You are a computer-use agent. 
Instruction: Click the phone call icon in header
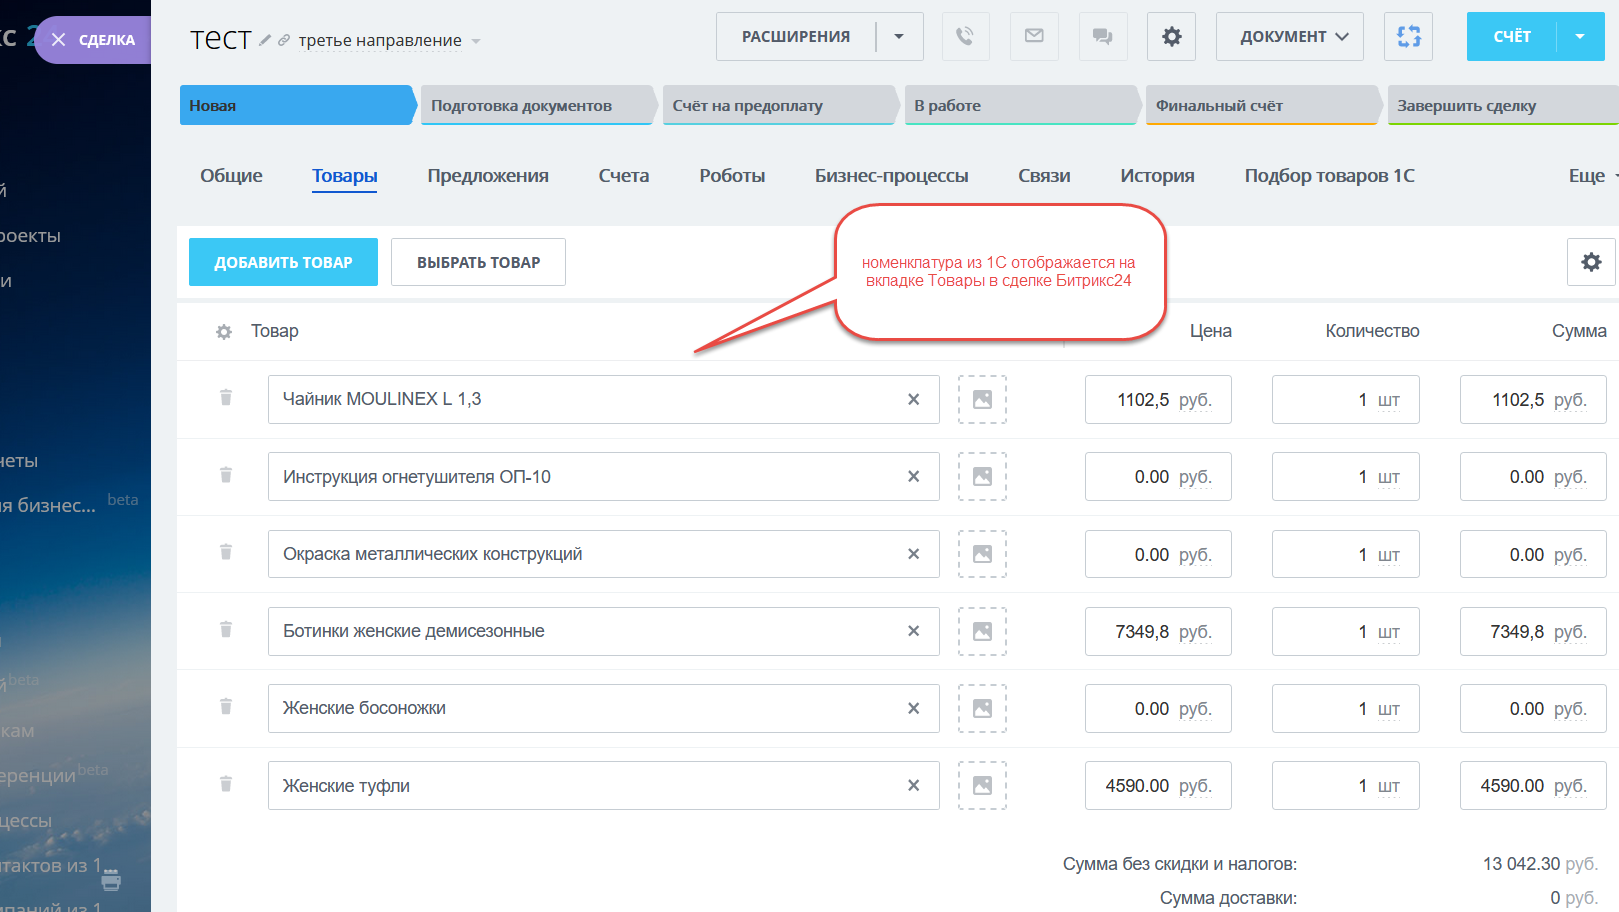964,37
